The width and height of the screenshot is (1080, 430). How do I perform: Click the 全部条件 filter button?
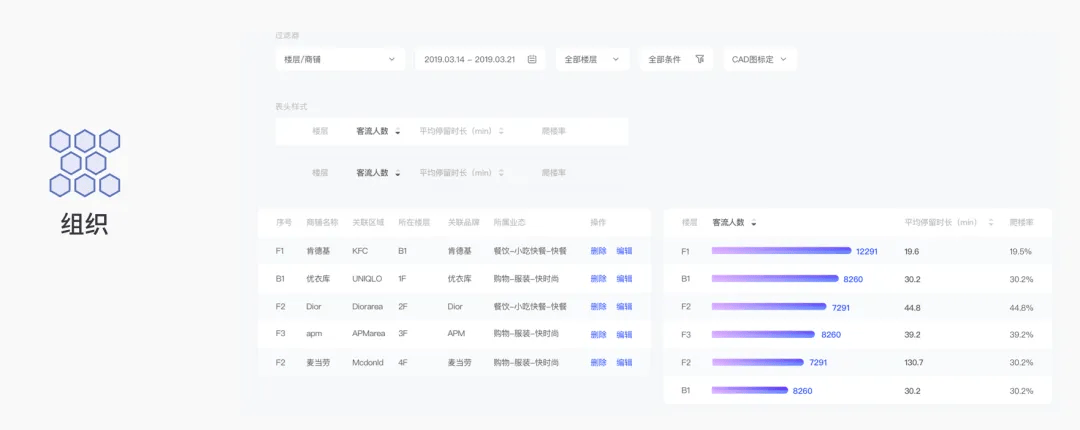point(676,59)
